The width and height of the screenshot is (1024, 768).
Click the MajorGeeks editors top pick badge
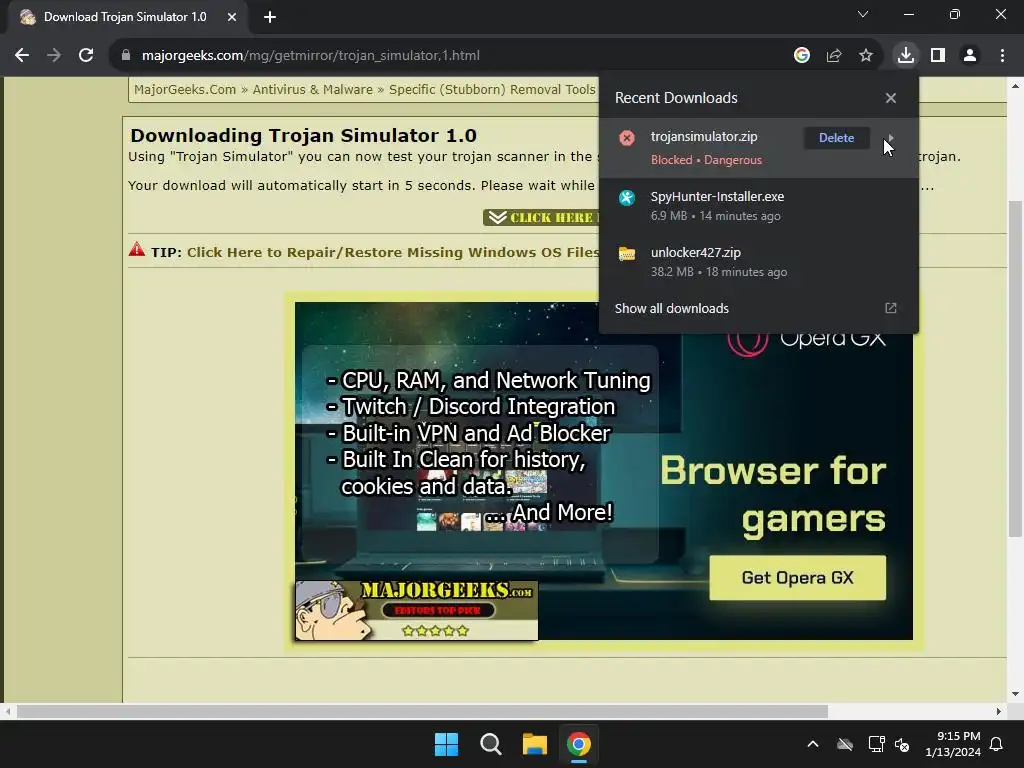point(417,611)
